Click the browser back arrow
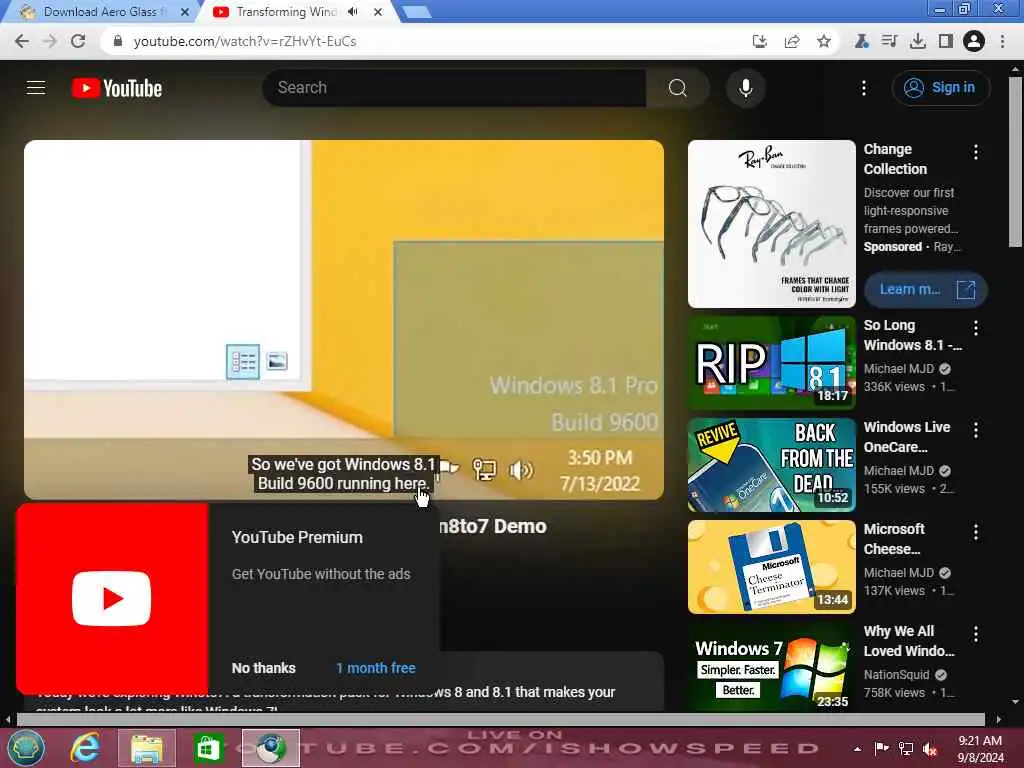The image size is (1024, 768). pyautogui.click(x=22, y=41)
